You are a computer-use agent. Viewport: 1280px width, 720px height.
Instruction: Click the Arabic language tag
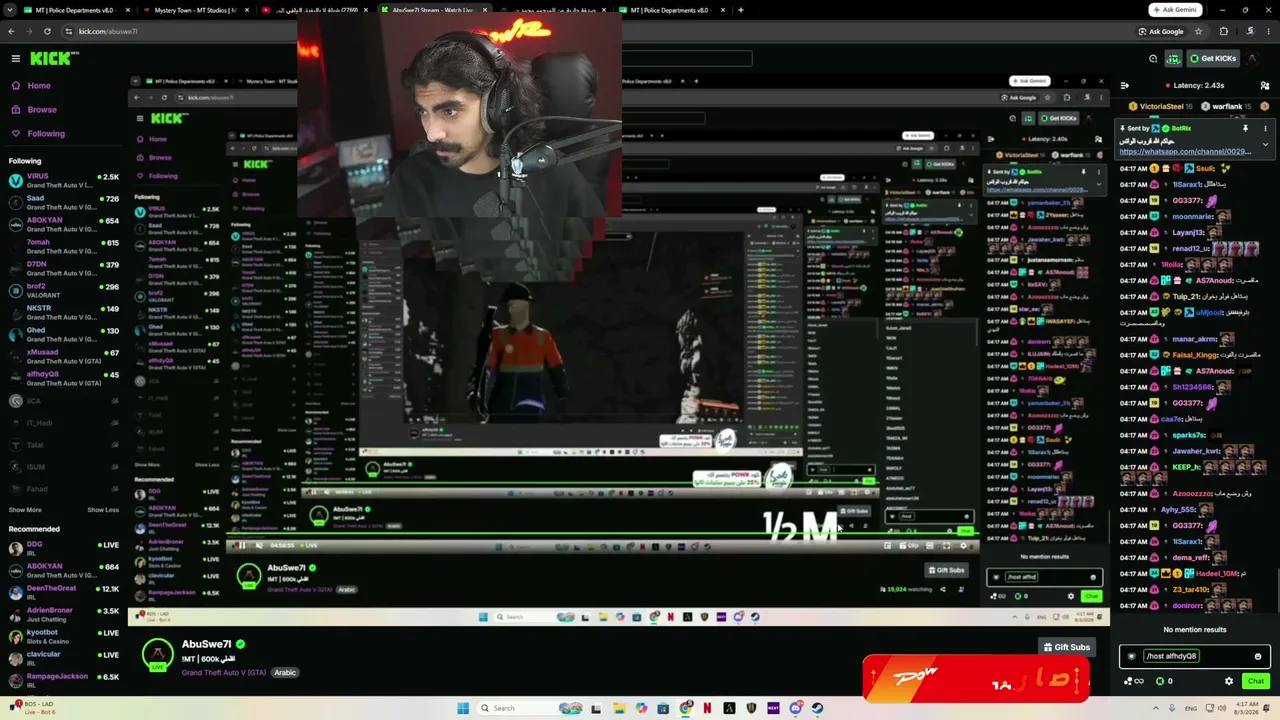click(x=285, y=673)
